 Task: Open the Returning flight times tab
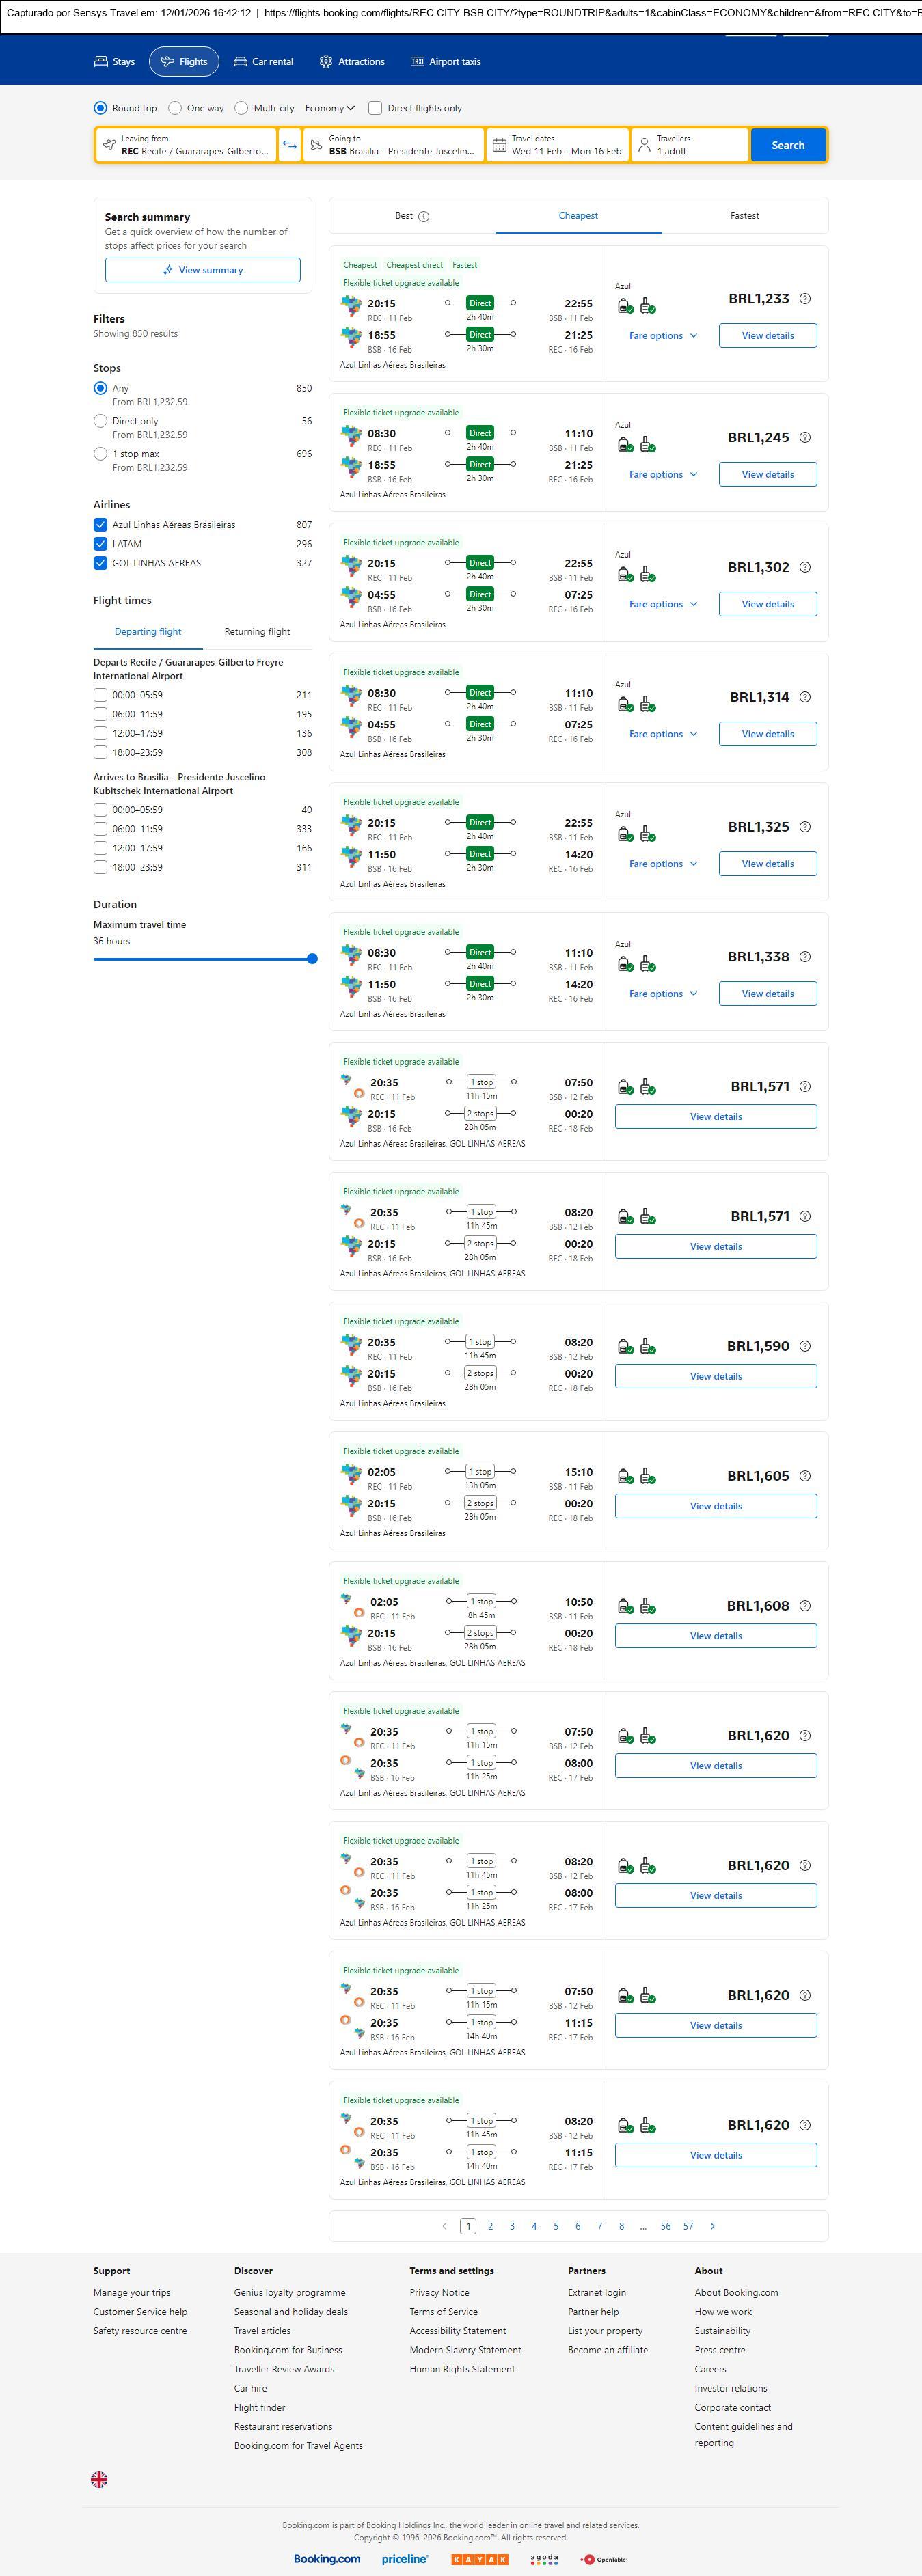(x=257, y=632)
